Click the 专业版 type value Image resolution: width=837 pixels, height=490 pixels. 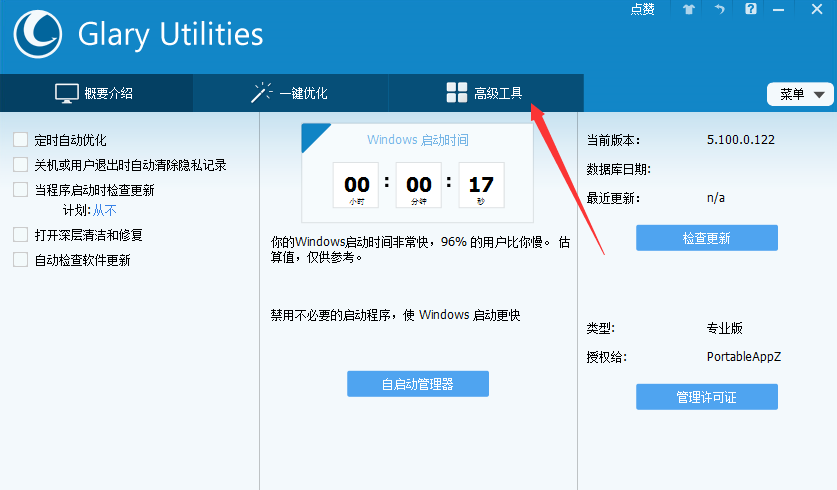[x=724, y=328]
